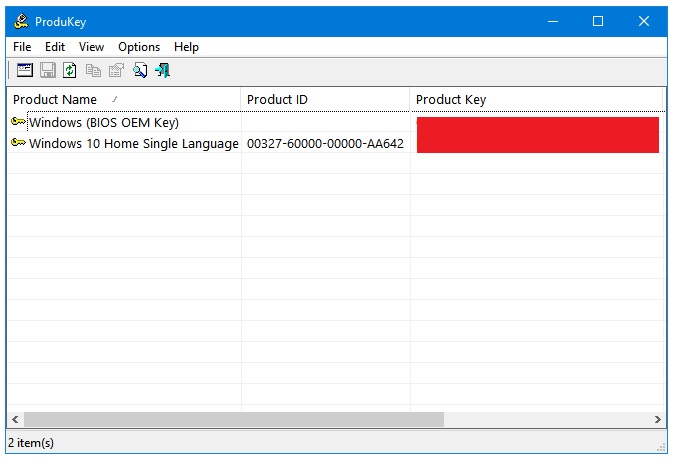This screenshot has width=675, height=460.
Task: Select the Windows 10 Home Single Language row
Action: (x=336, y=143)
